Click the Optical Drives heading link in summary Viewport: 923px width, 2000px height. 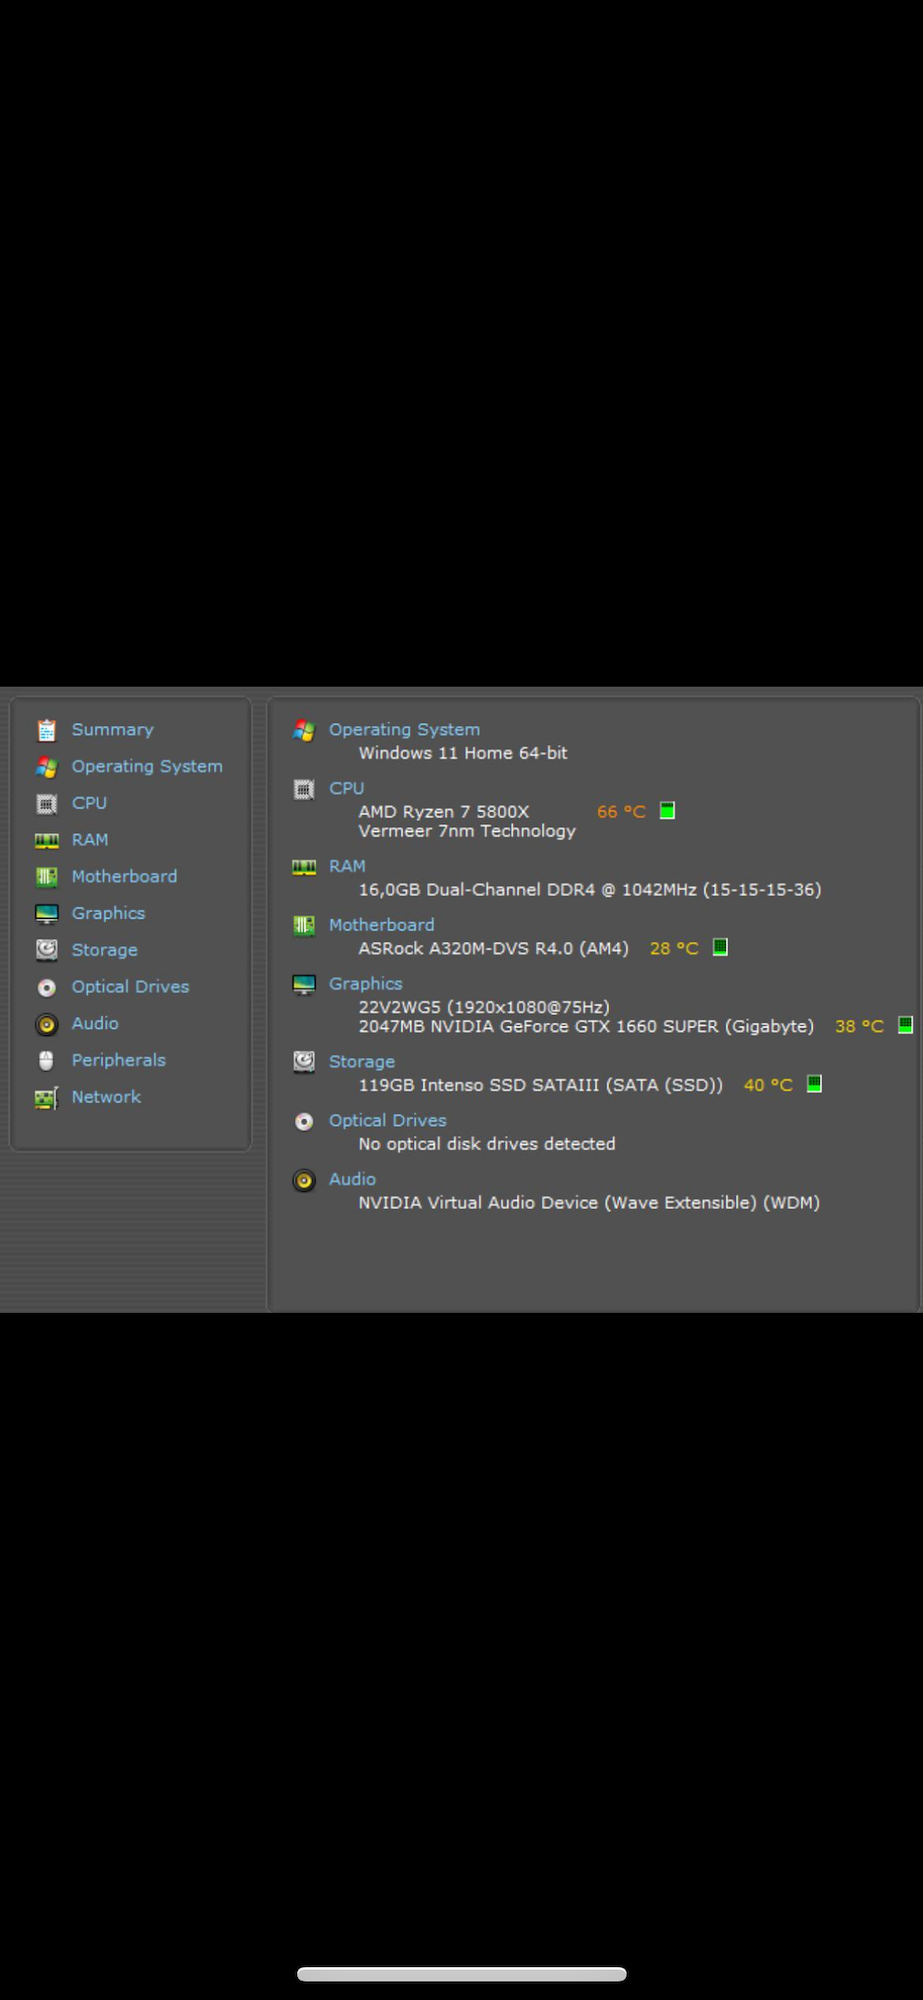[387, 1121]
